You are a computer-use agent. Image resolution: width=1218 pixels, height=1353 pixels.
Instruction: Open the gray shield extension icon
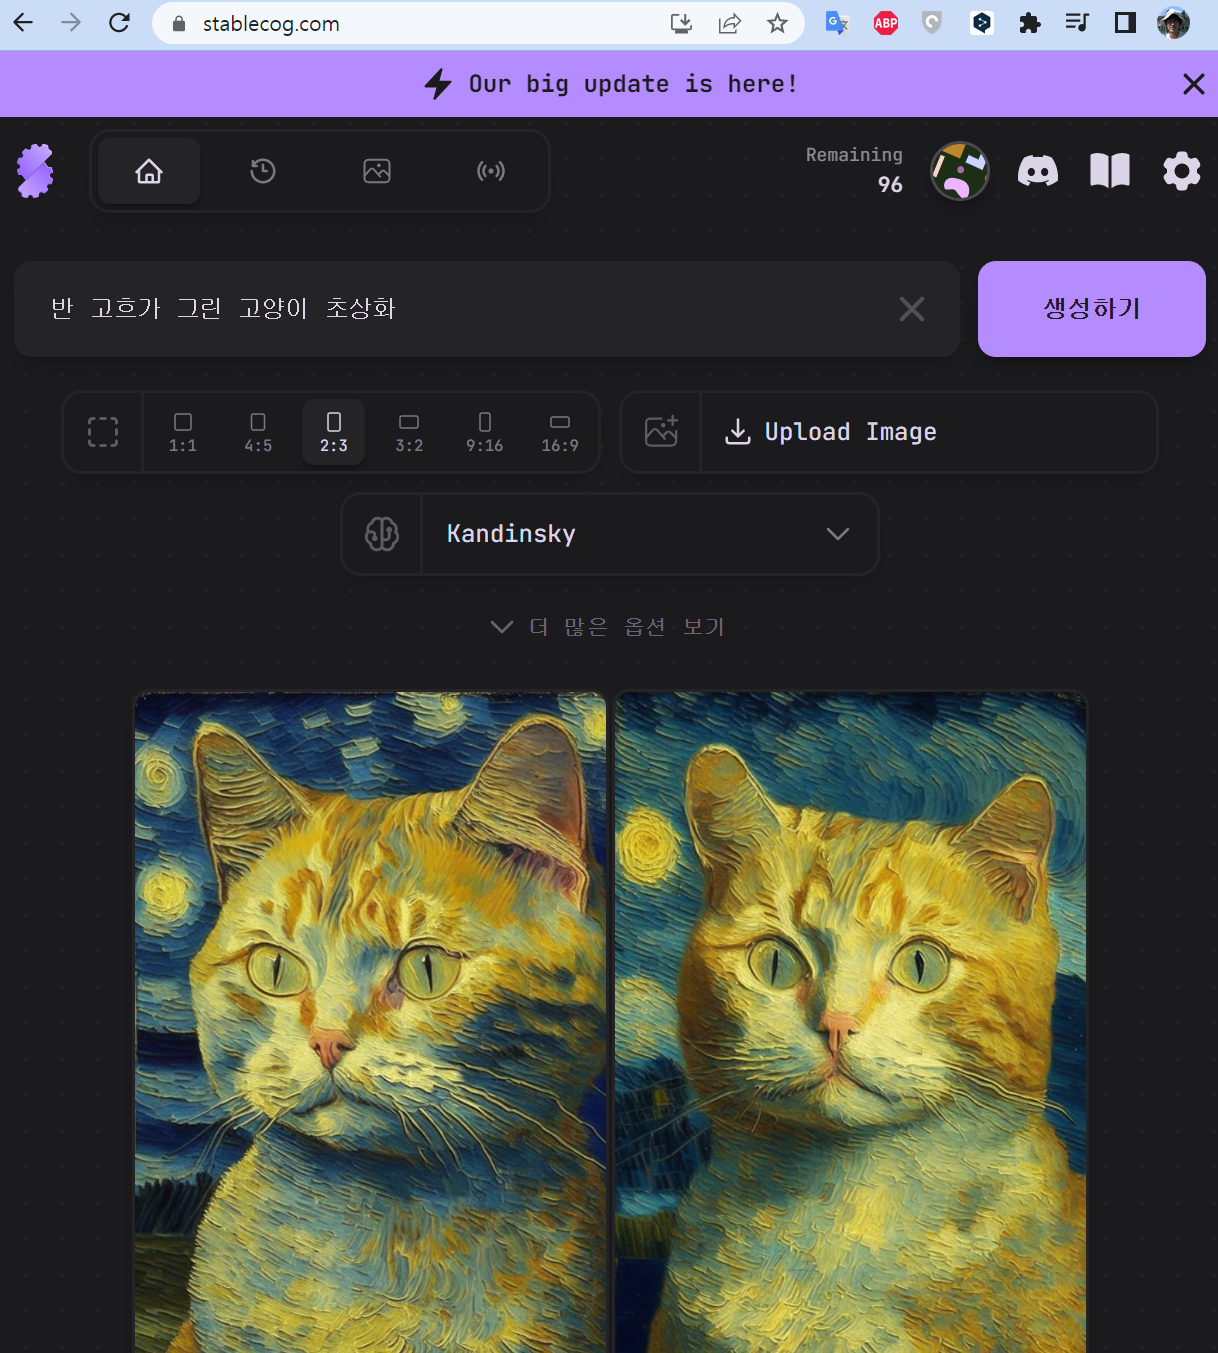point(932,23)
